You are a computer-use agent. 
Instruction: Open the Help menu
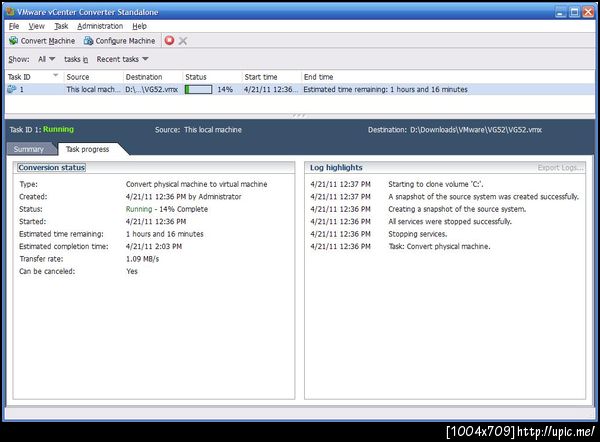pyautogui.click(x=139, y=26)
